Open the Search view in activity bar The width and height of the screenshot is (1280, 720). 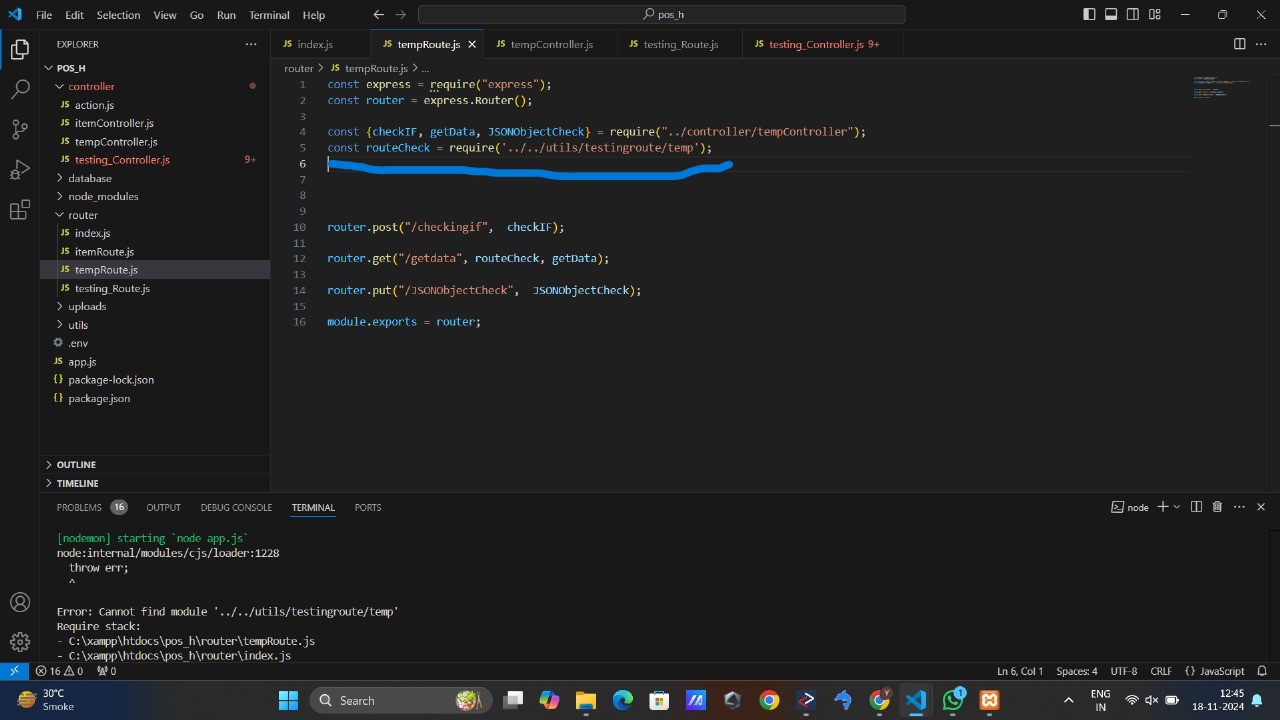tap(20, 89)
